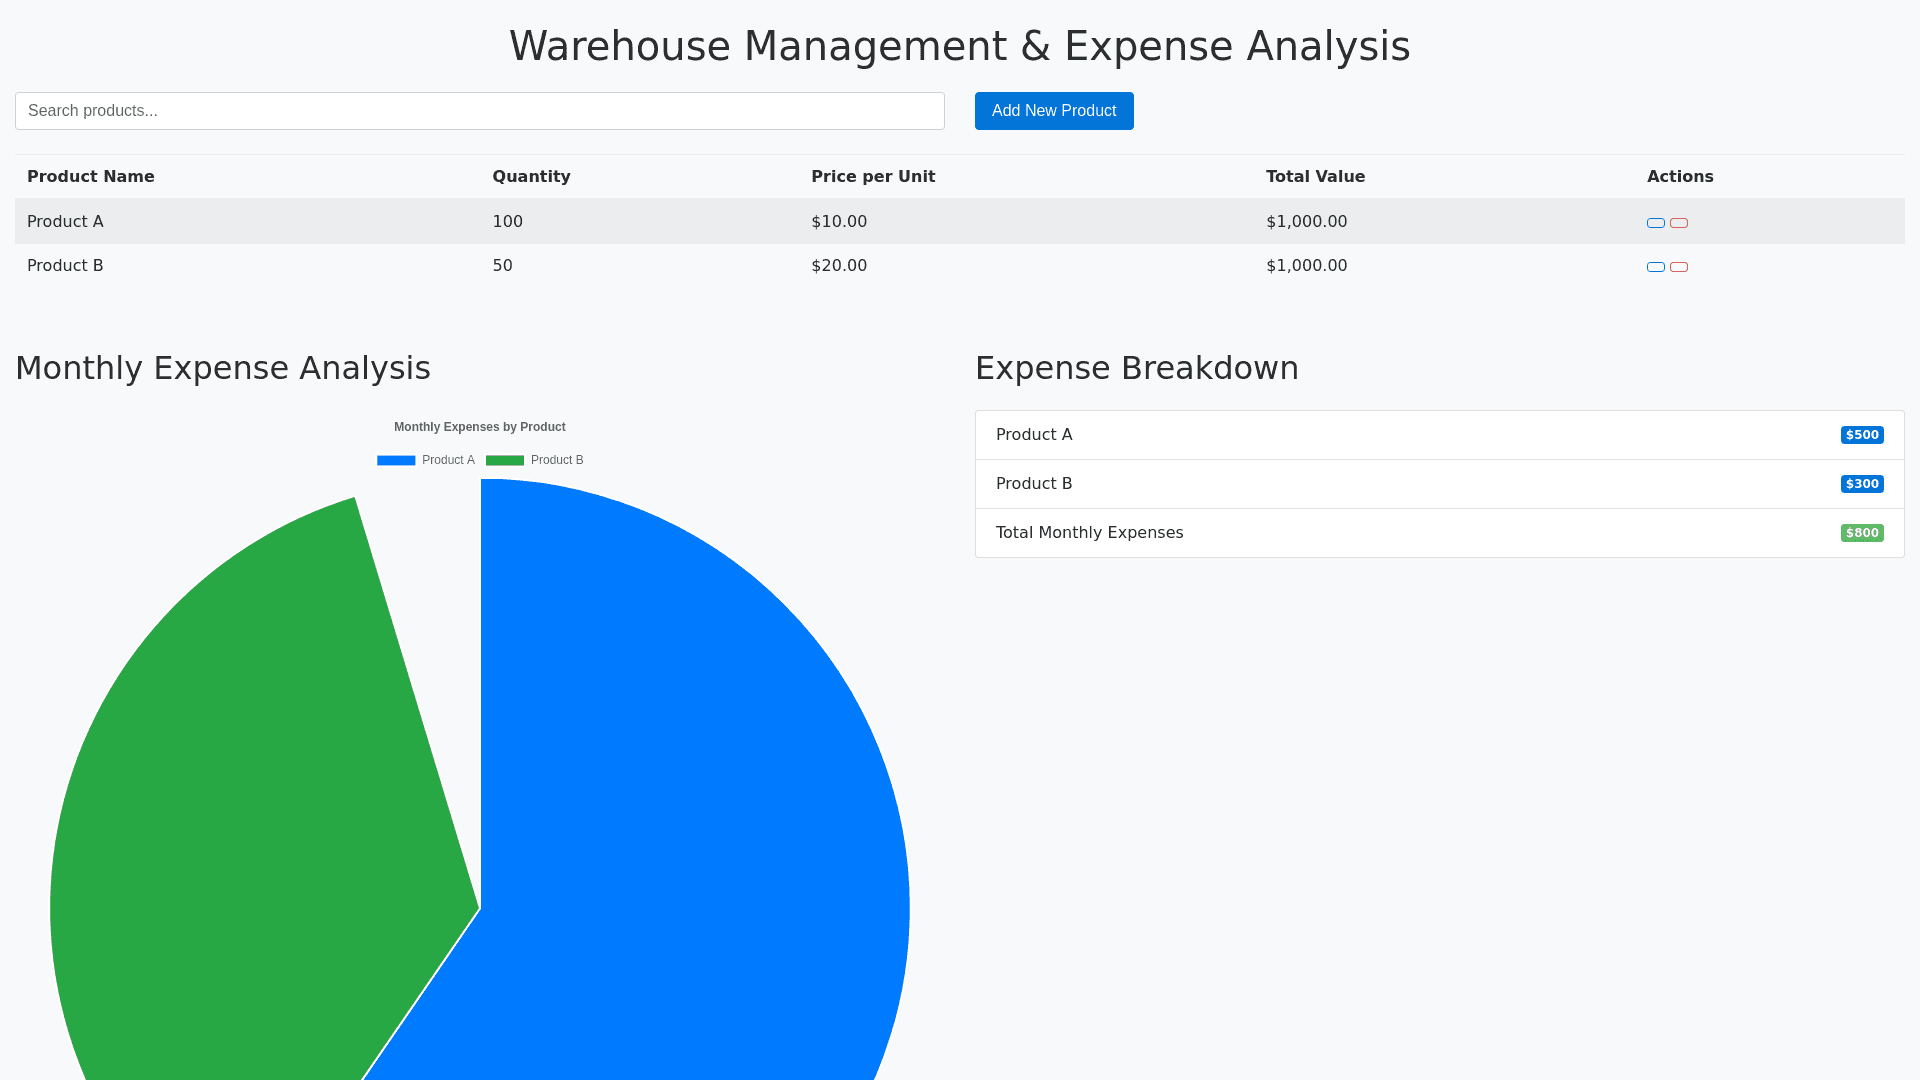
Task: Click the Total Value column header
Action: point(1315,177)
